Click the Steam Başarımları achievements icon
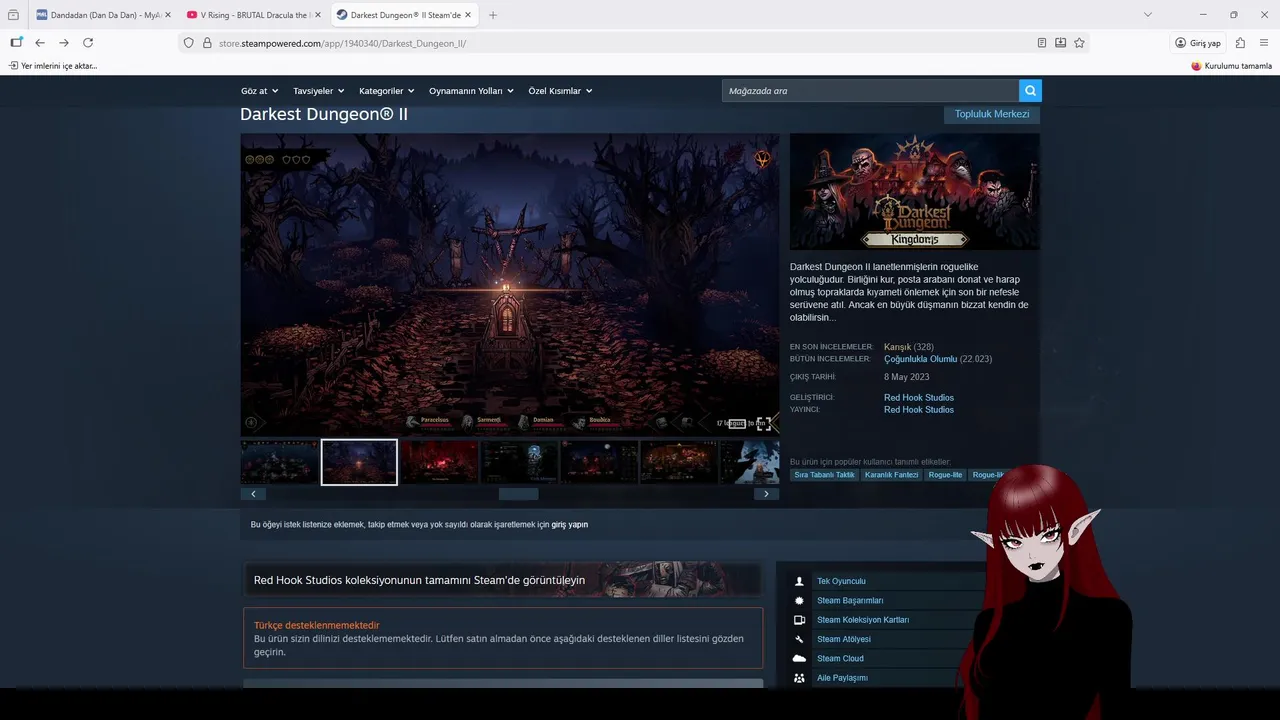 (799, 600)
